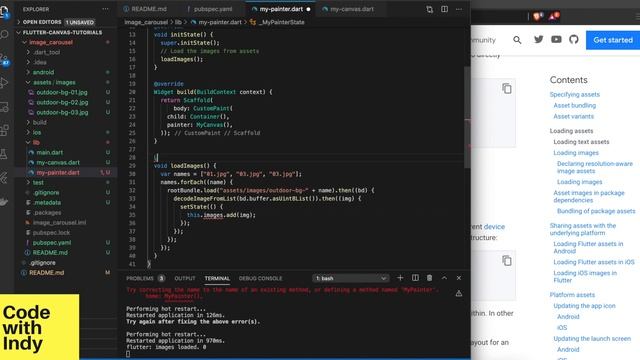Select the Terminal panel tab
This screenshot has height=360, width=640.
(x=217, y=278)
